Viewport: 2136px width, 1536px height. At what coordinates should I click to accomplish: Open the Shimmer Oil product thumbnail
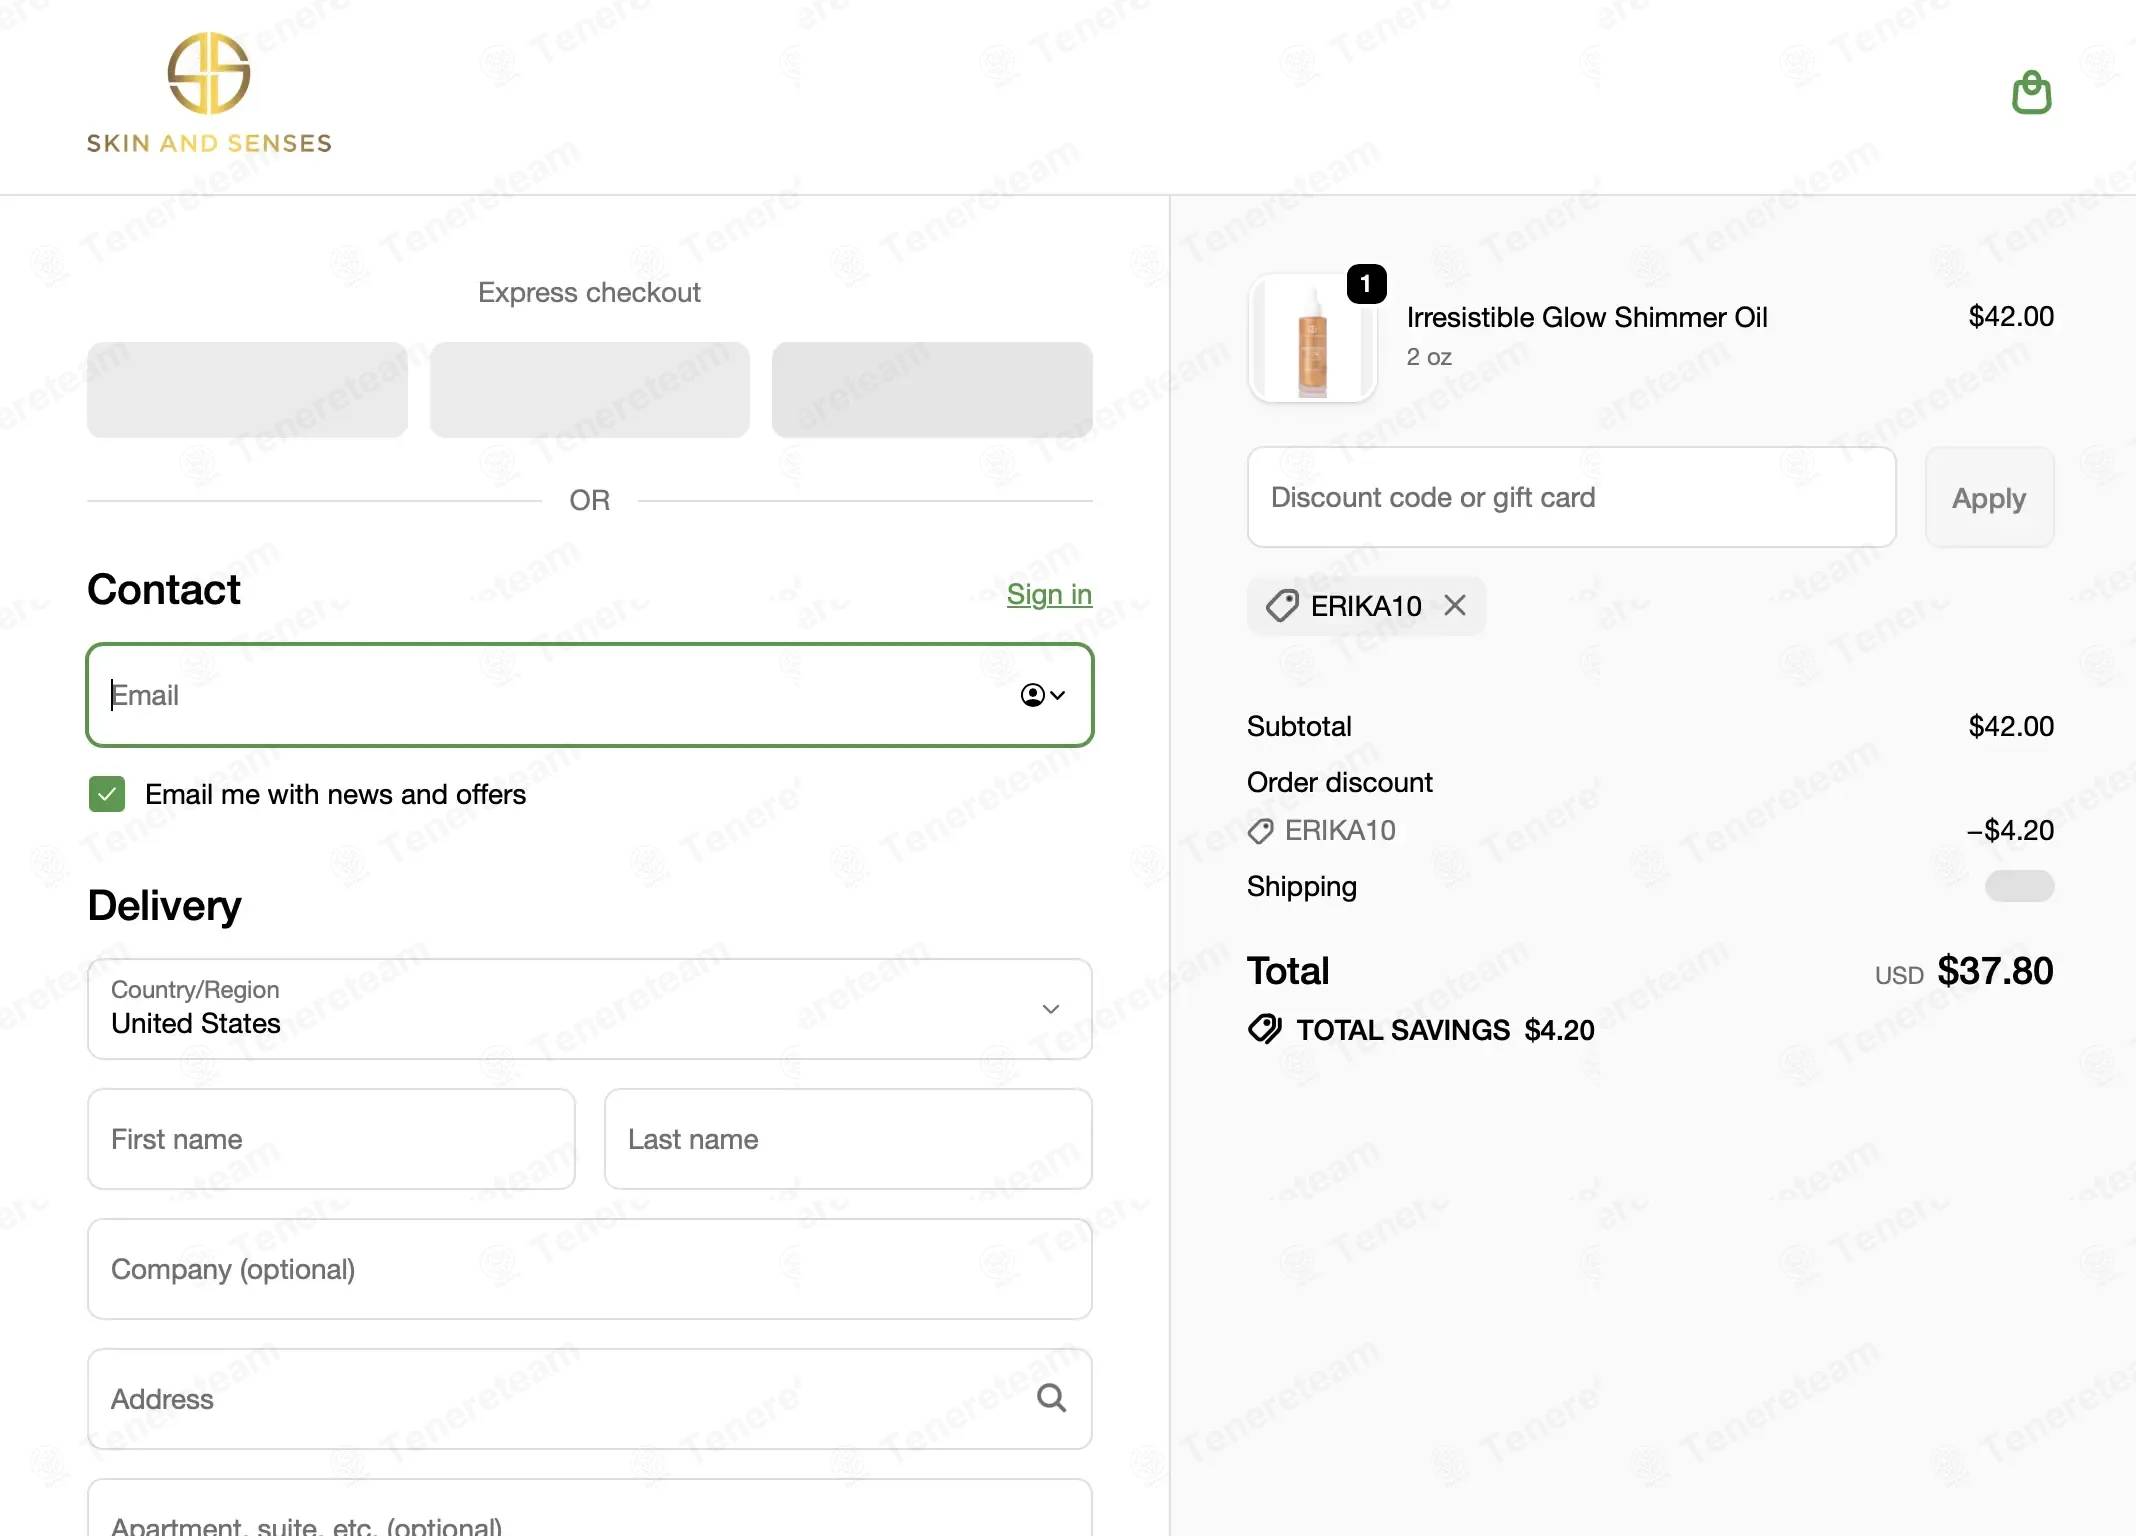coord(1312,338)
